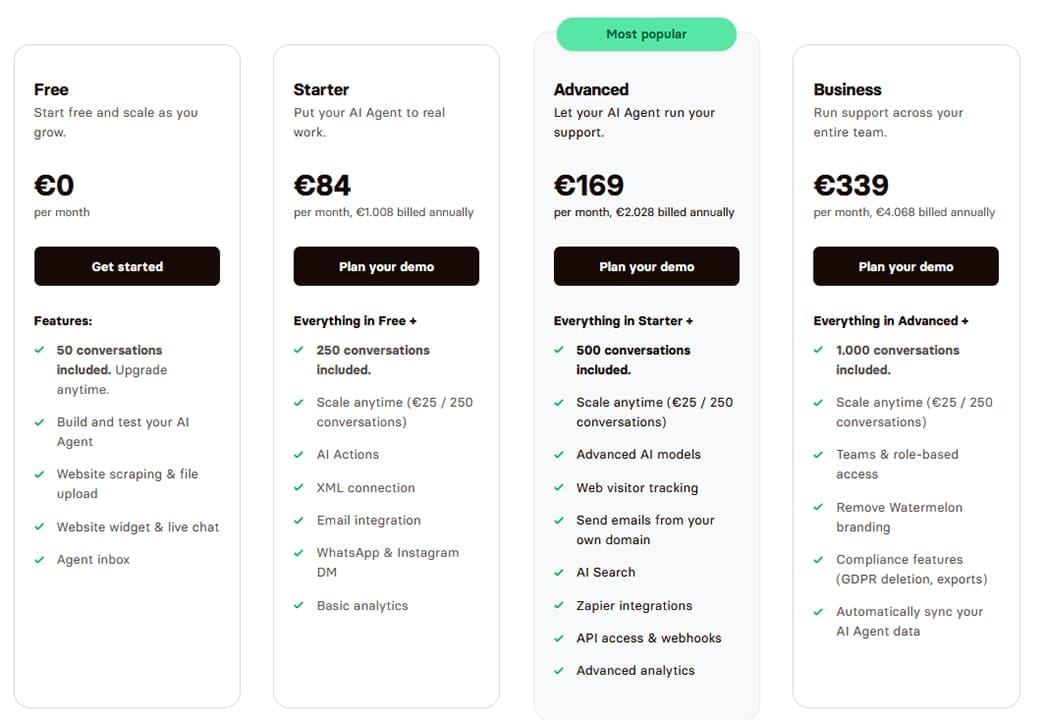Screen dimensions: 1046x720
Task: Click Email integration feature text
Action: click(368, 520)
